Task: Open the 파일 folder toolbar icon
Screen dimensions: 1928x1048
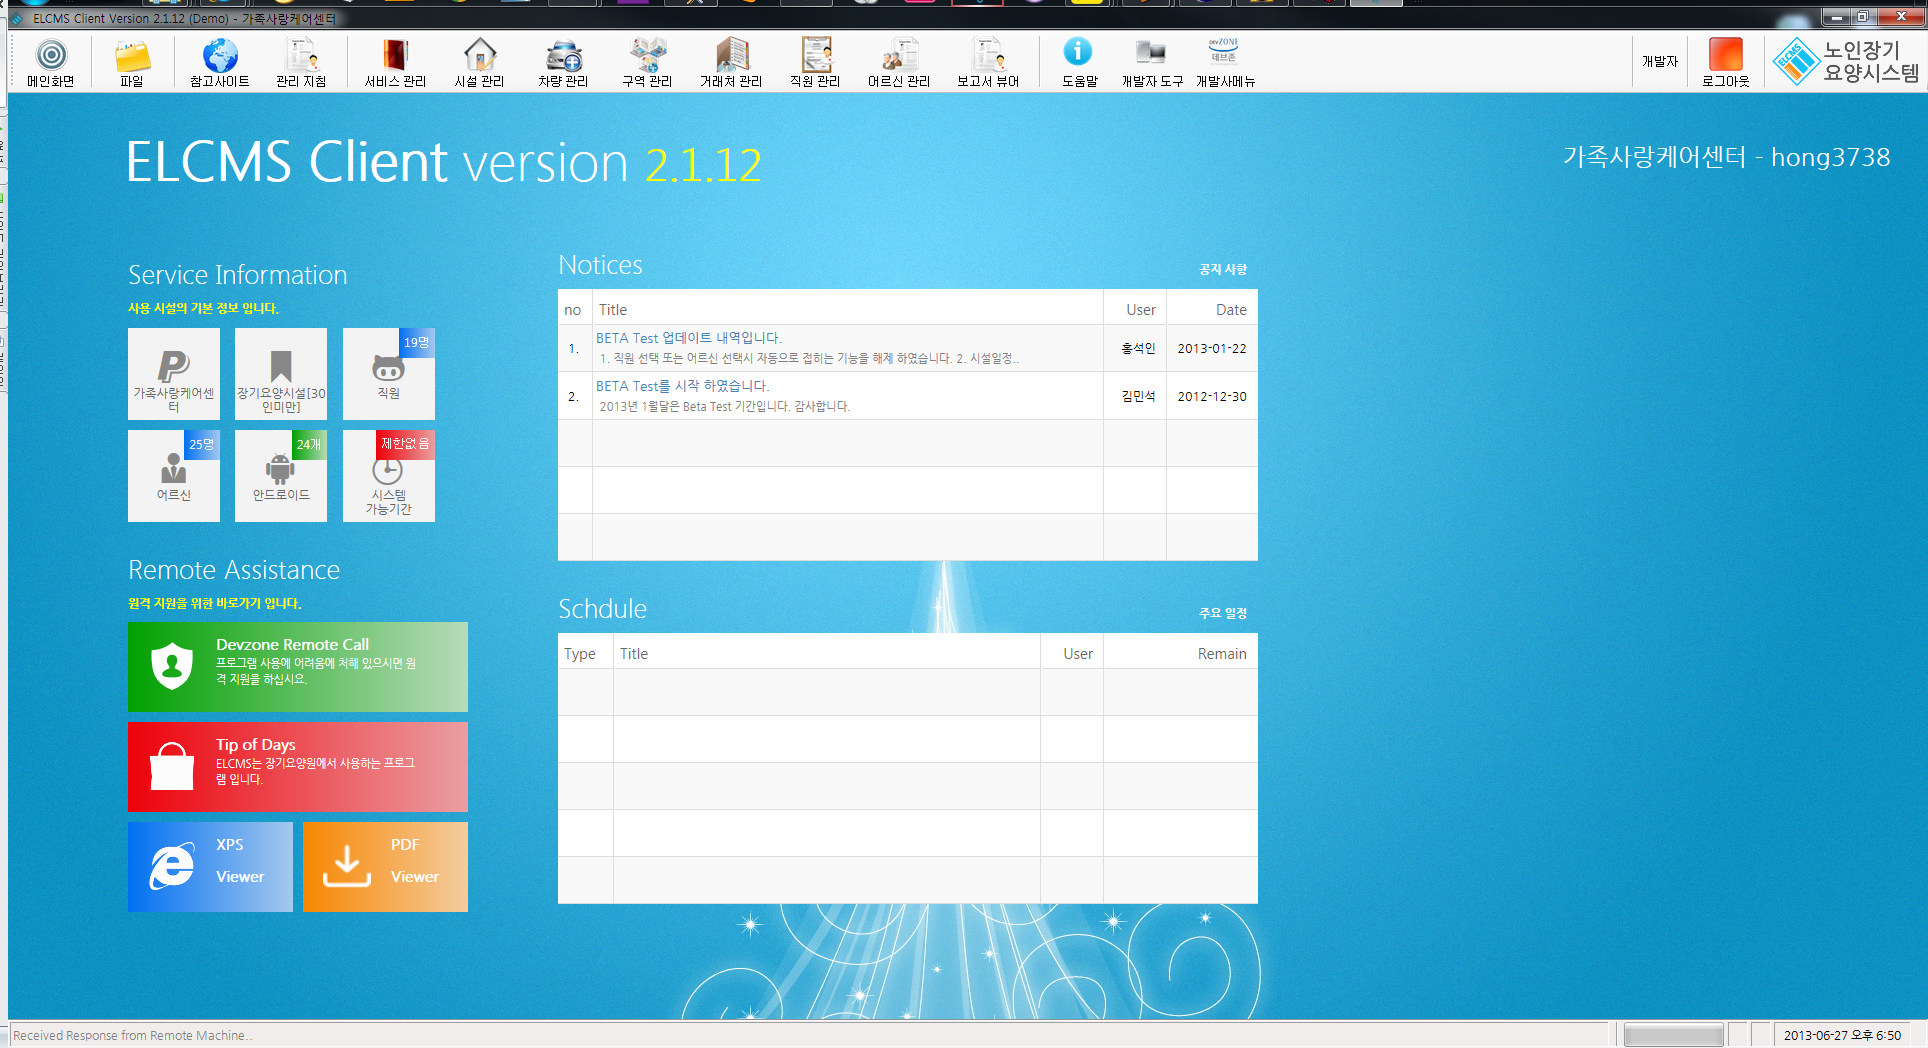Action: coord(132,62)
